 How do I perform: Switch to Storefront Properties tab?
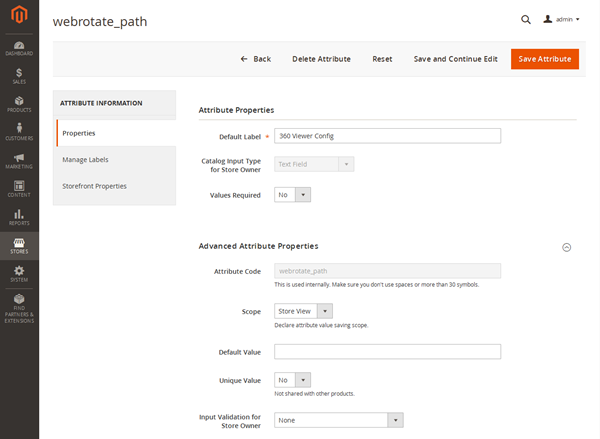pyautogui.click(x=95, y=186)
